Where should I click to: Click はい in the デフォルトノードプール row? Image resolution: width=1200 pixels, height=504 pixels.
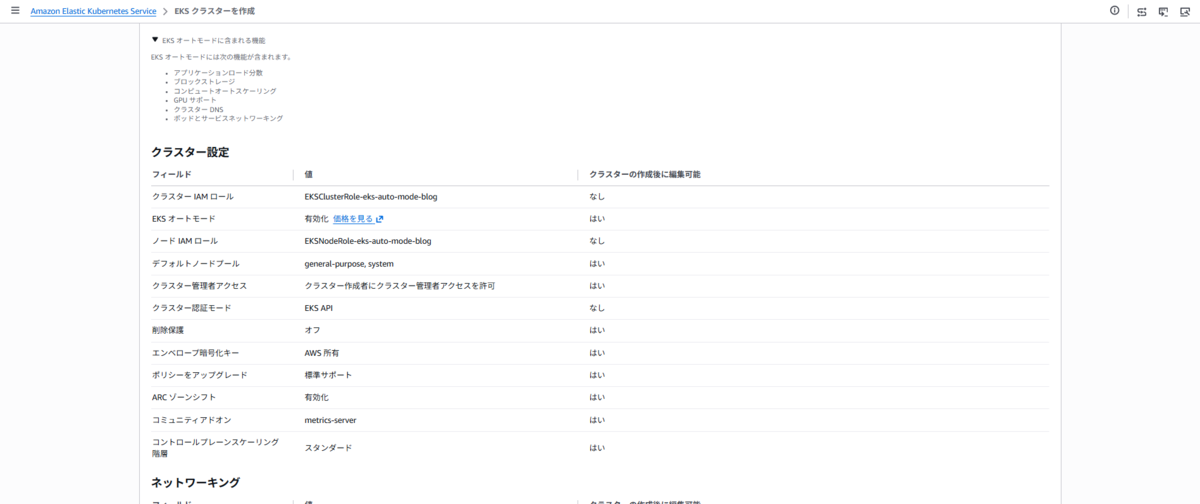(597, 263)
